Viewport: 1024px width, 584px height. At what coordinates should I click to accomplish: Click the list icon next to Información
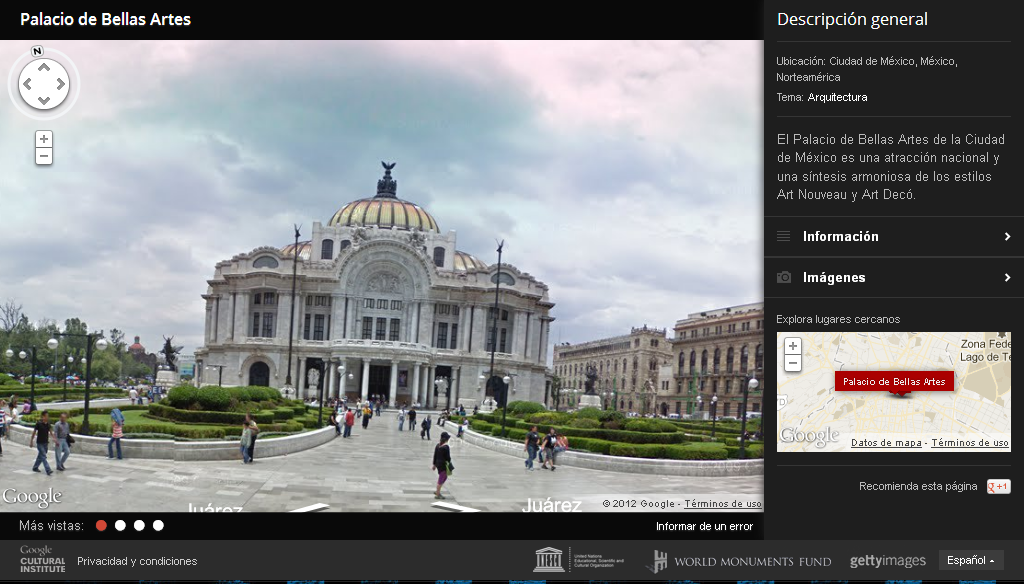coord(786,236)
